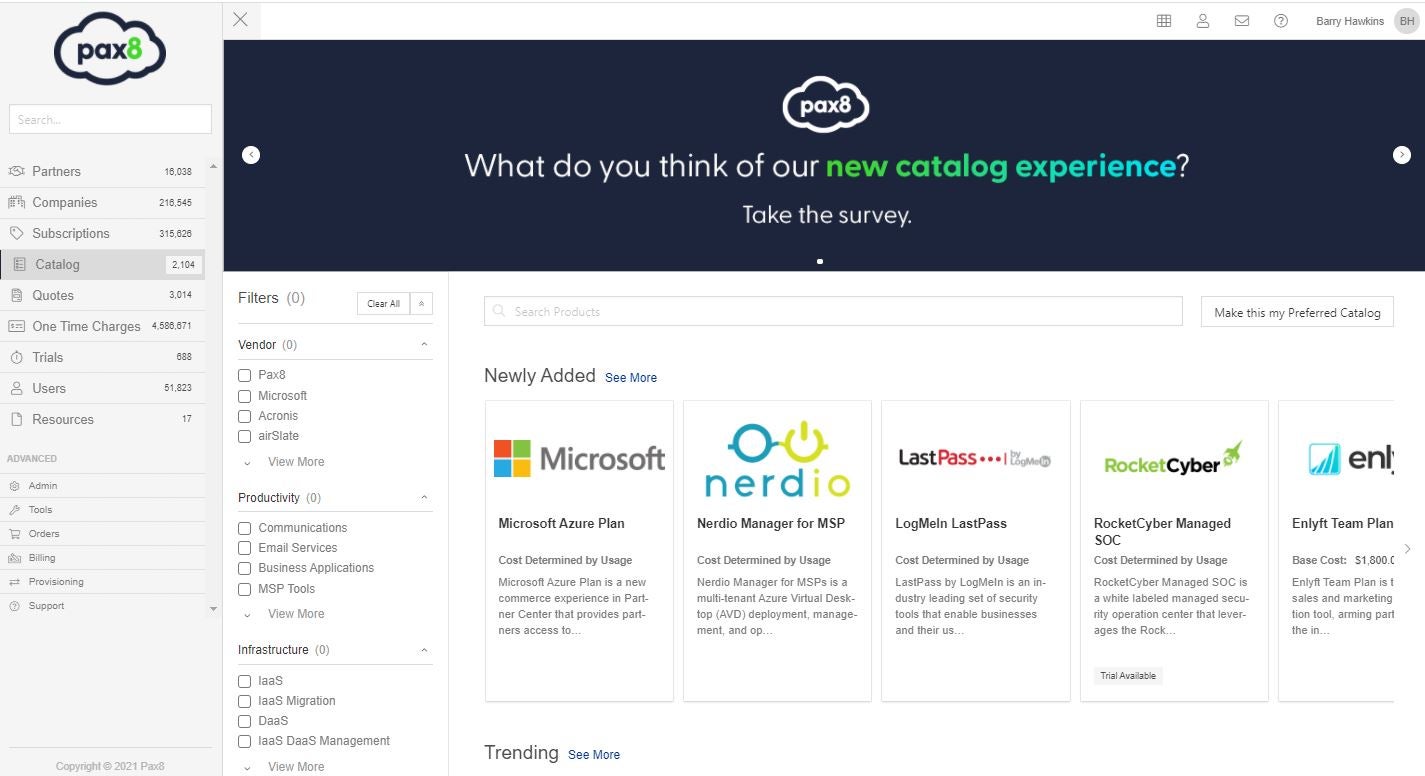Screen dimensions: 1425x776
Task: Check the IaaS infrastructure filter
Action: (244, 681)
